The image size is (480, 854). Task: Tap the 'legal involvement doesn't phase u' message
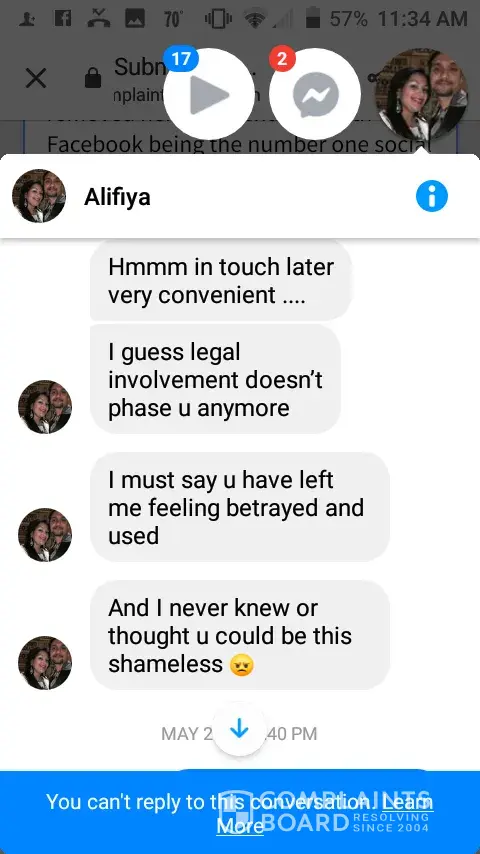[215, 380]
